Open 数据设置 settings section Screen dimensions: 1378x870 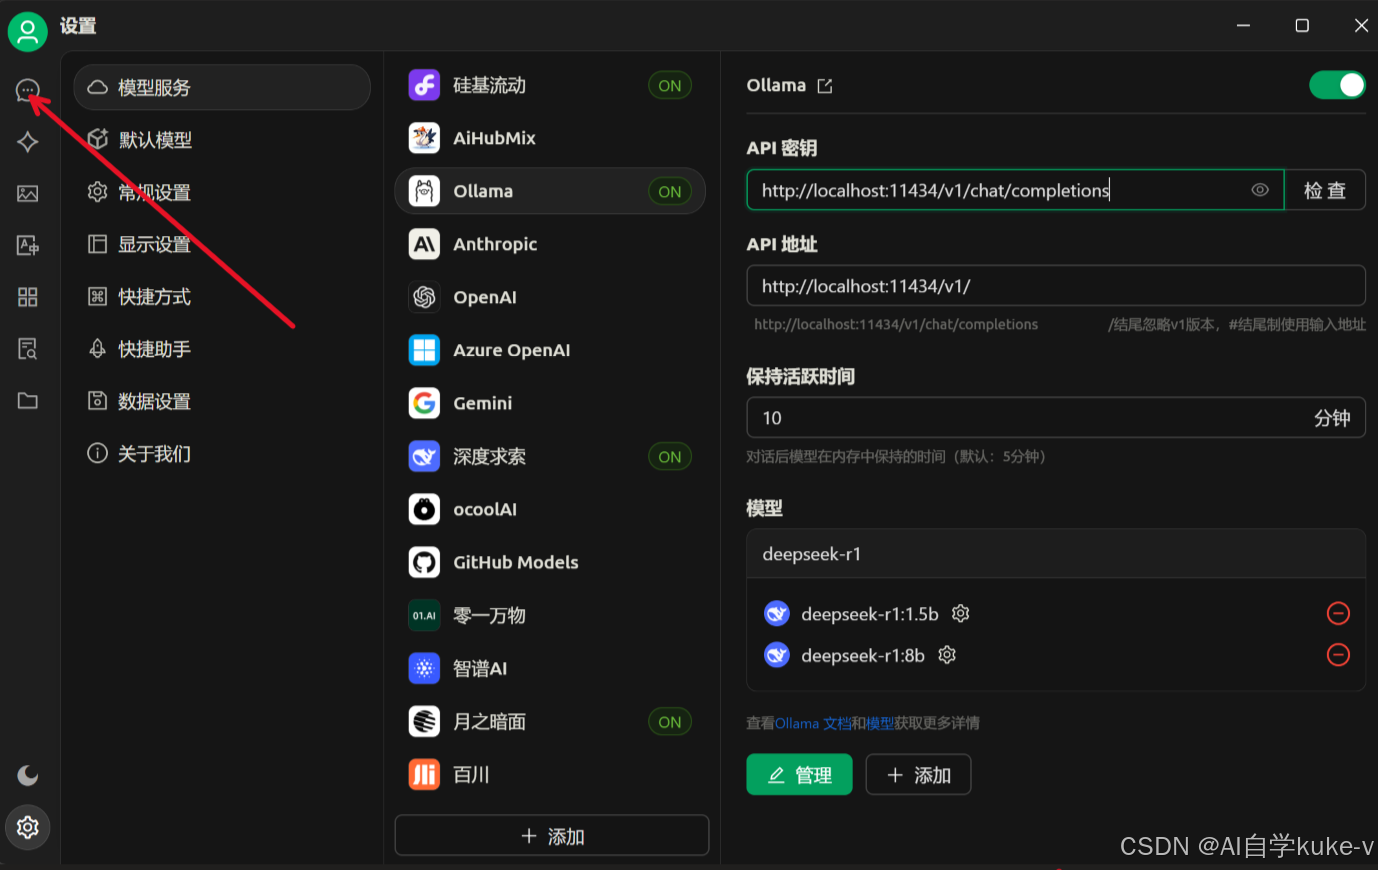pos(222,401)
